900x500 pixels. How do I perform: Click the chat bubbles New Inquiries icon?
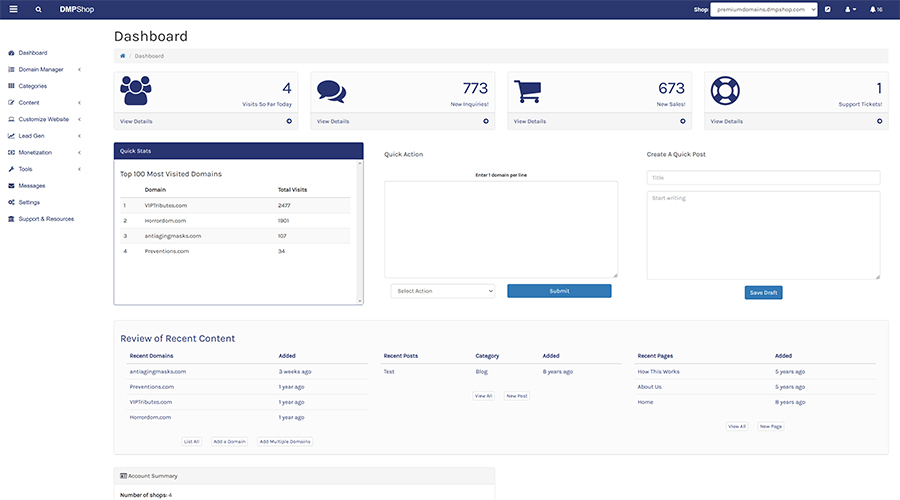(331, 91)
